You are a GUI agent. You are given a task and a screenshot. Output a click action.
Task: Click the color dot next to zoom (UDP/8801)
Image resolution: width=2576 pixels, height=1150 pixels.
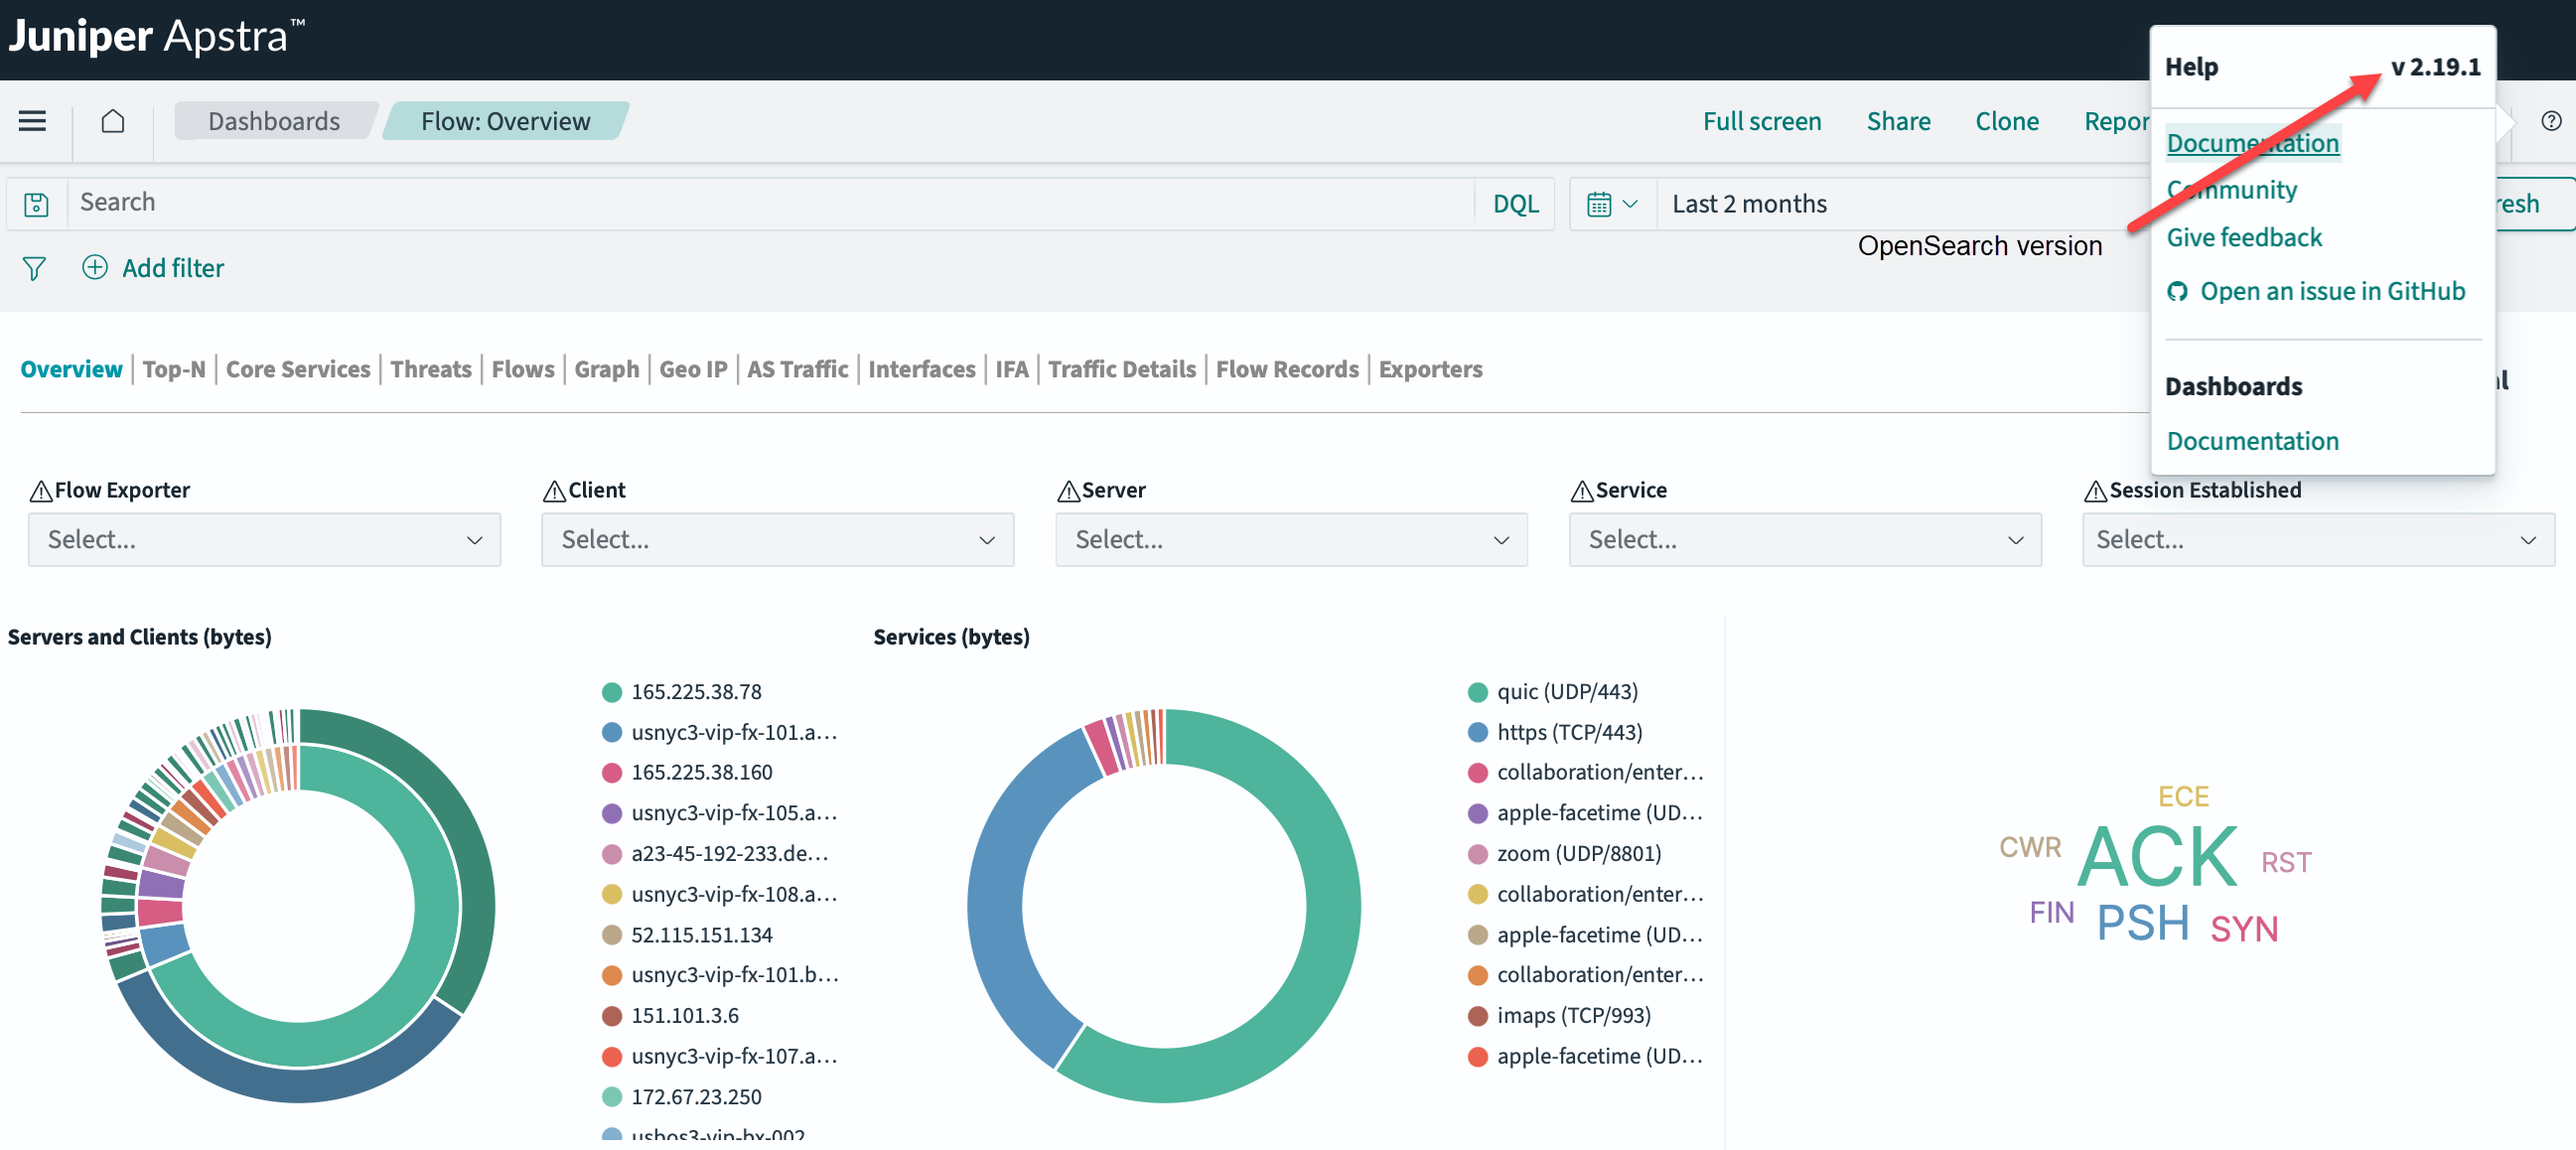pos(1478,853)
